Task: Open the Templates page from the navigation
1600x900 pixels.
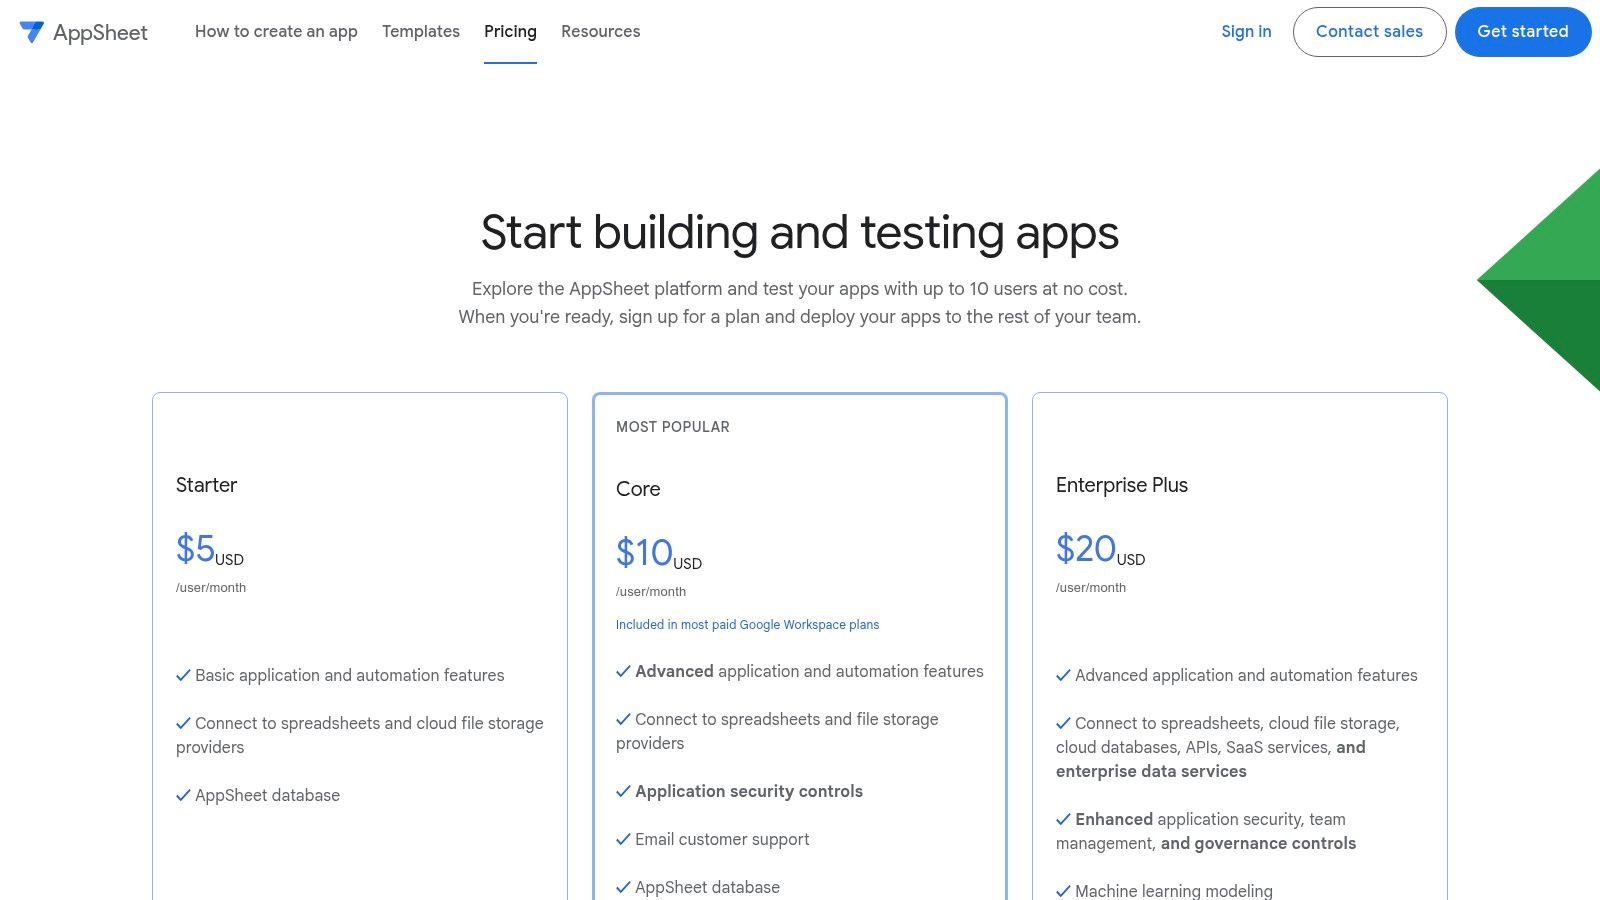Action: point(420,31)
